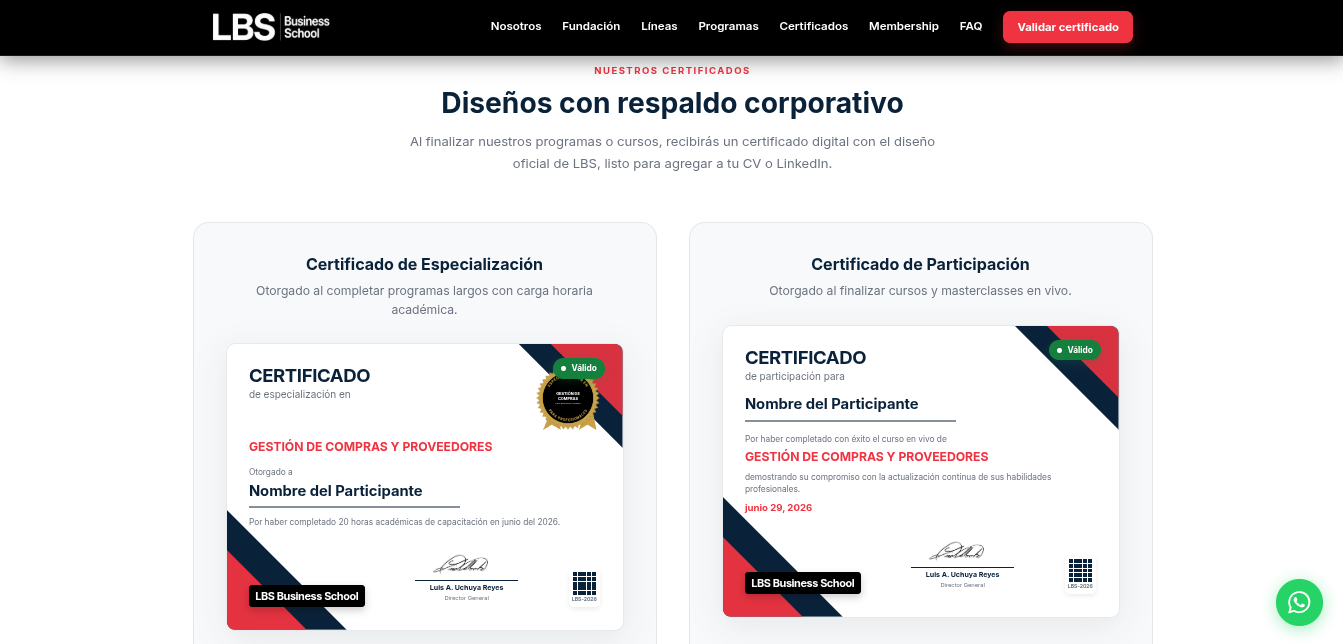This screenshot has width=1343, height=644.
Task: Go to Membership page
Action: (904, 27)
